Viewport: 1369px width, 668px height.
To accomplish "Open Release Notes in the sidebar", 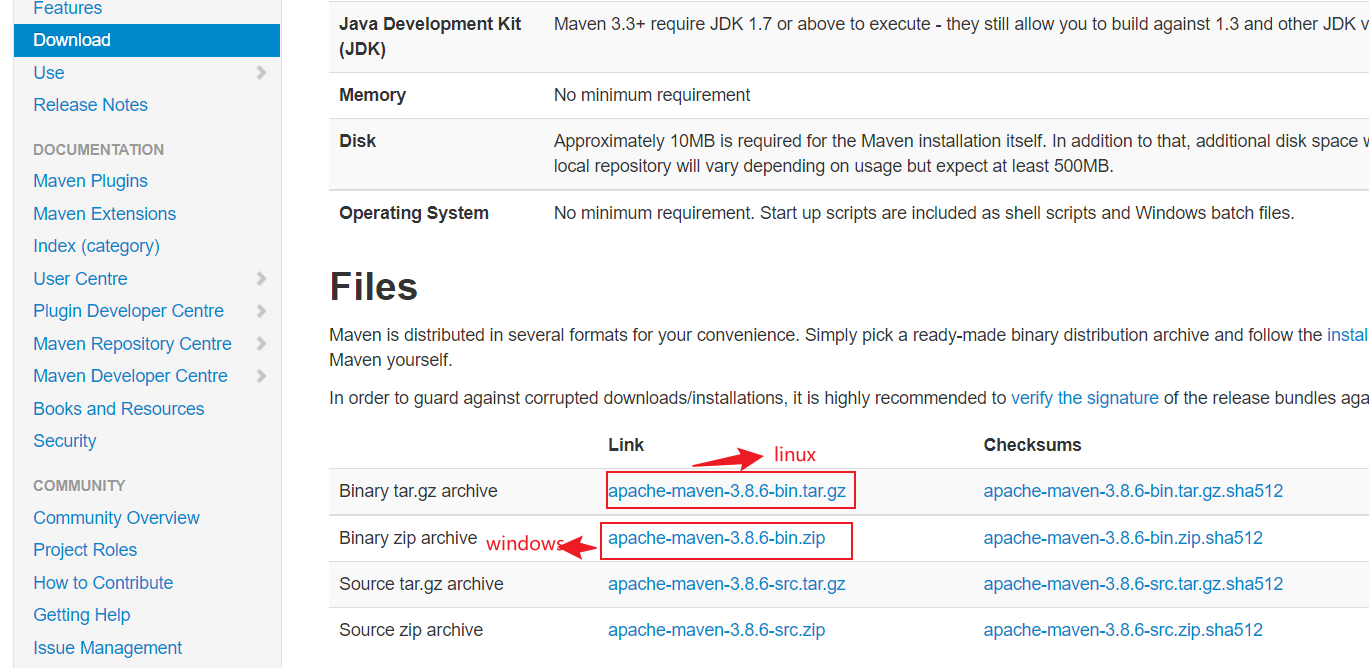I will pyautogui.click(x=90, y=105).
